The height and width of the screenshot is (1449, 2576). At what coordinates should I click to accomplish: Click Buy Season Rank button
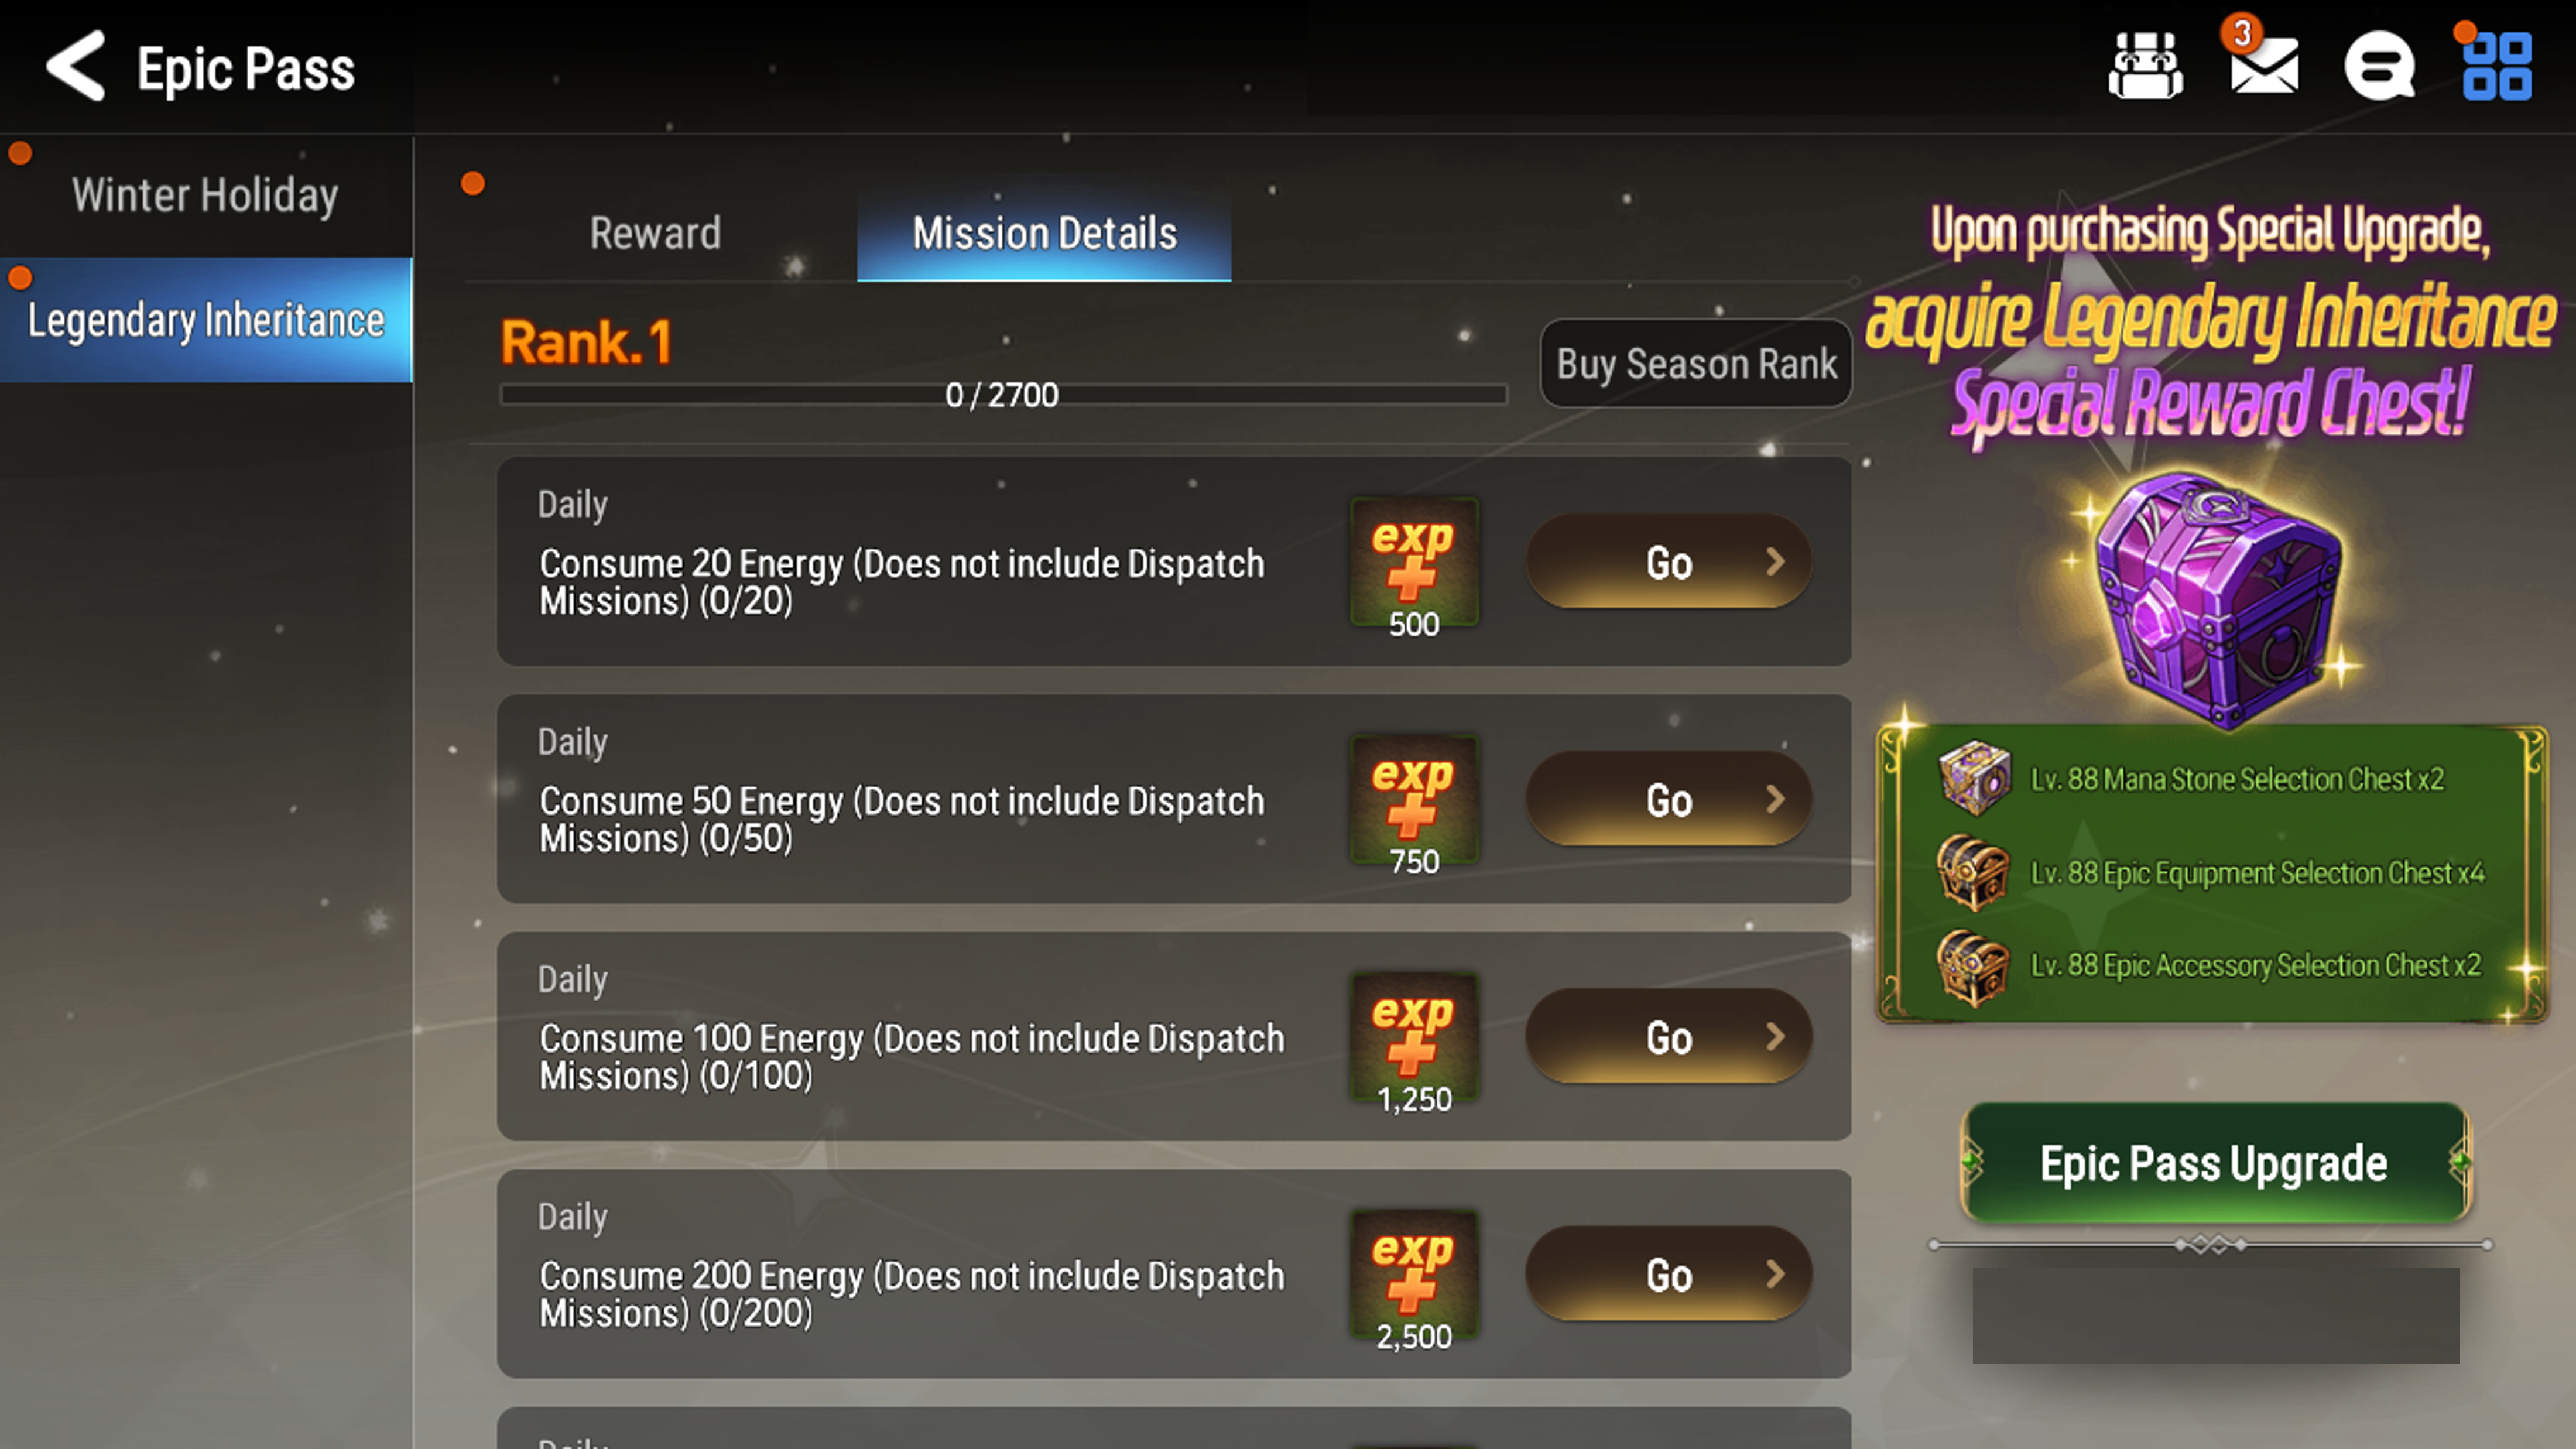tap(1696, 363)
